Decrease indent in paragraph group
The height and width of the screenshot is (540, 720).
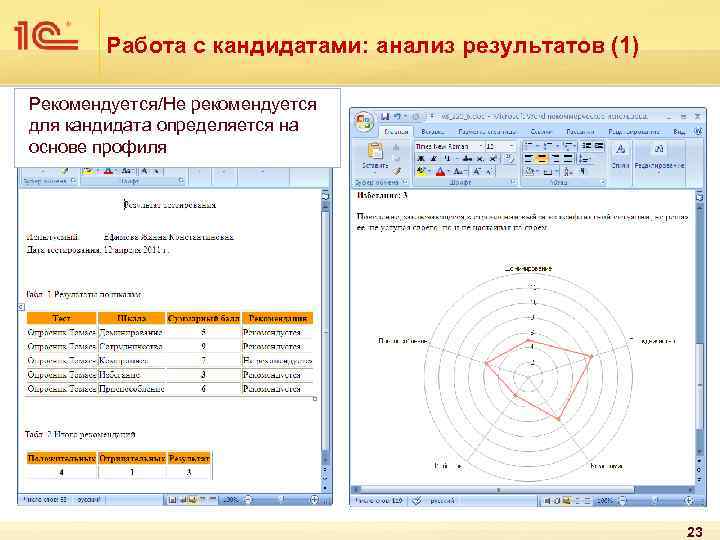coord(586,146)
